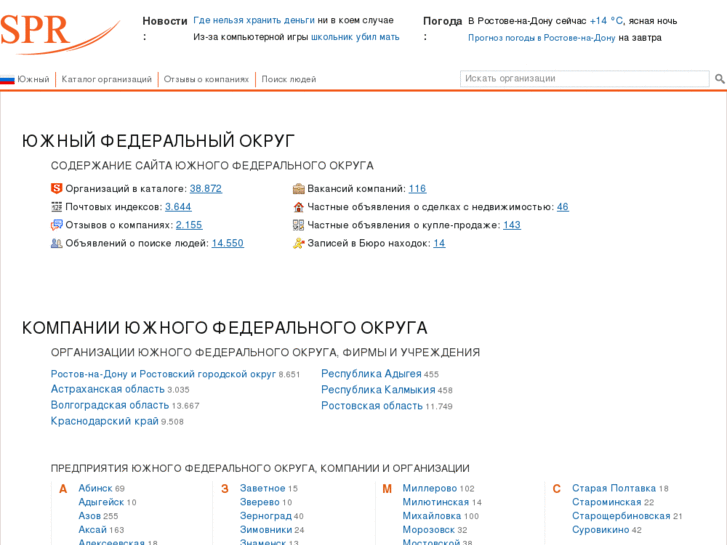Click the company reviews speech bubble icon
Screen dimensions: 727x545
[56, 225]
